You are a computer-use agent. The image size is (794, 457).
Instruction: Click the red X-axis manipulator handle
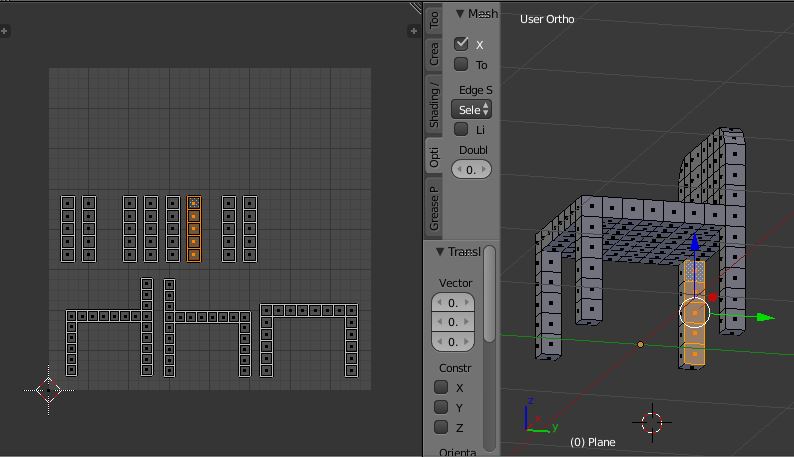(x=713, y=297)
